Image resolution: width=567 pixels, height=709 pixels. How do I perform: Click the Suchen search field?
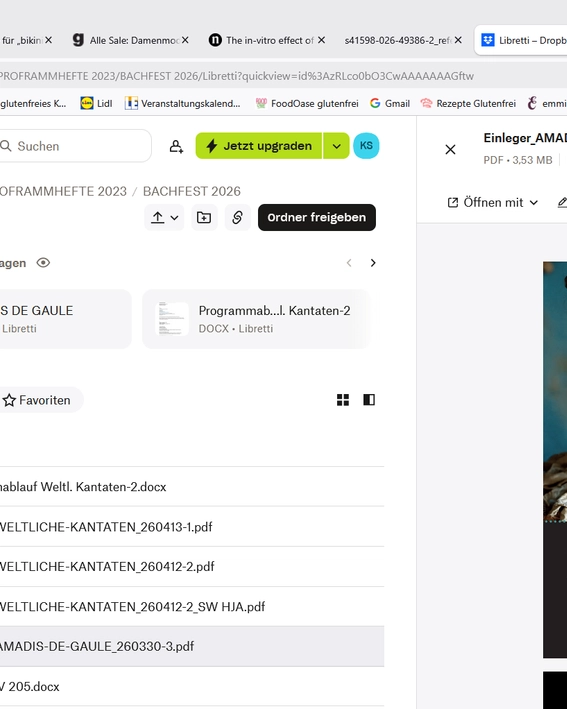pyautogui.click(x=75, y=146)
